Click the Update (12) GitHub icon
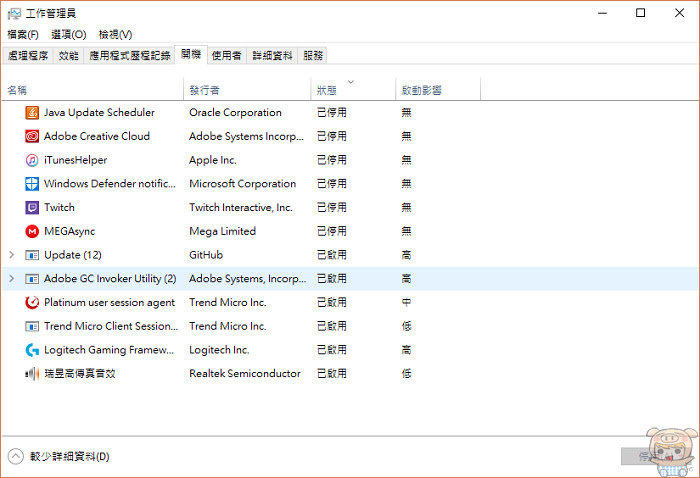700x478 pixels. pyautogui.click(x=32, y=255)
